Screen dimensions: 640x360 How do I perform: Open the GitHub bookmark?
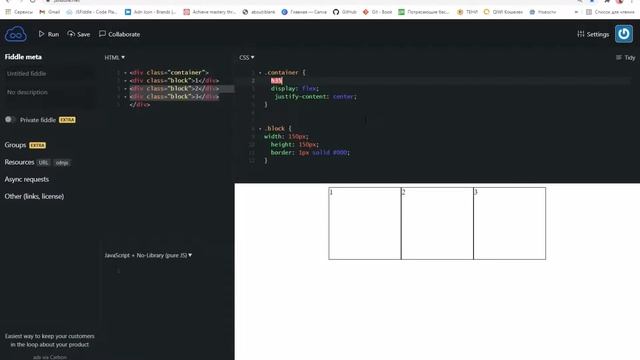pos(344,12)
